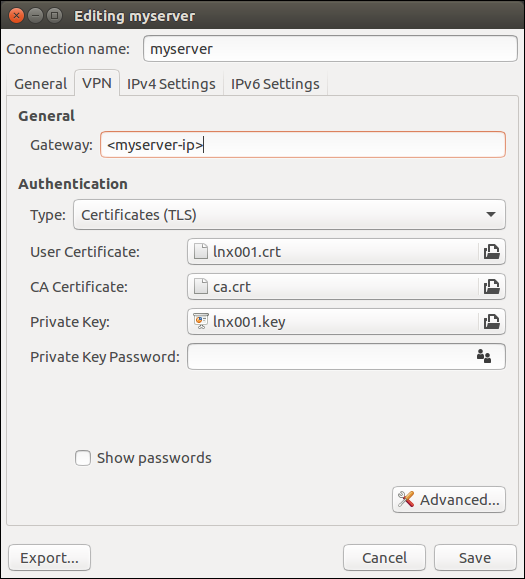
Task: Enable the Show passwords checkbox
Action: [83, 458]
